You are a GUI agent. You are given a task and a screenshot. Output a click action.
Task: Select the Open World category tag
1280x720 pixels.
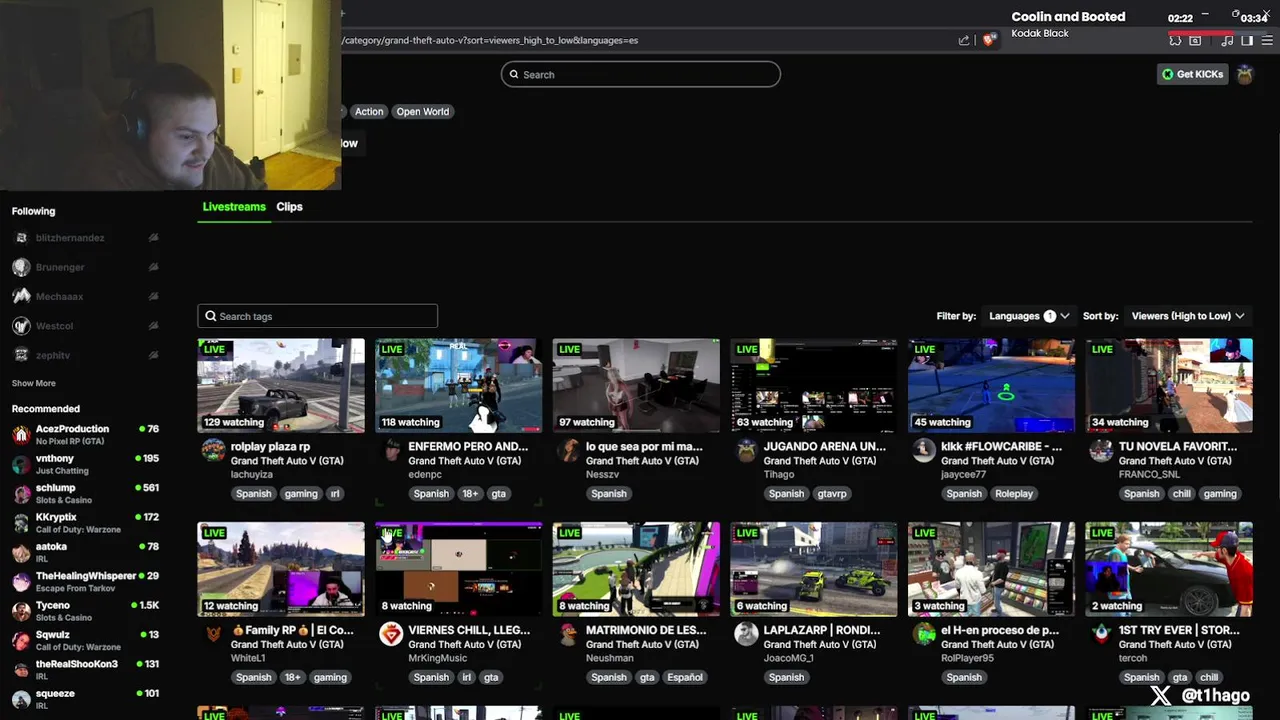tap(422, 112)
